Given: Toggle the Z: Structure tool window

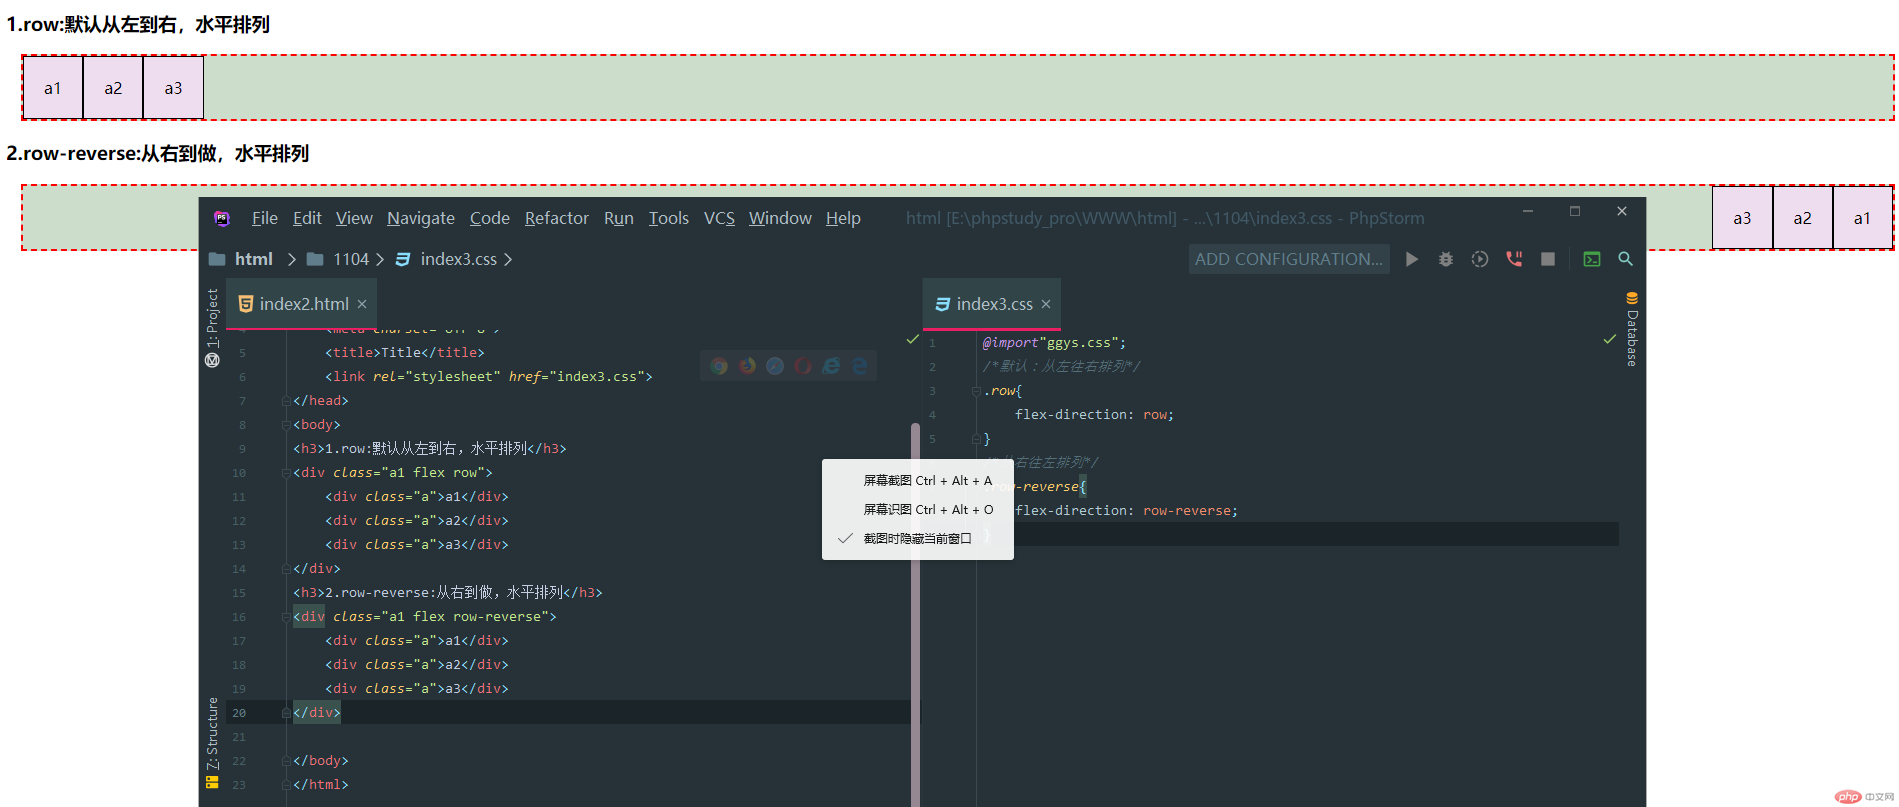Looking at the screenshot, I should [212, 743].
